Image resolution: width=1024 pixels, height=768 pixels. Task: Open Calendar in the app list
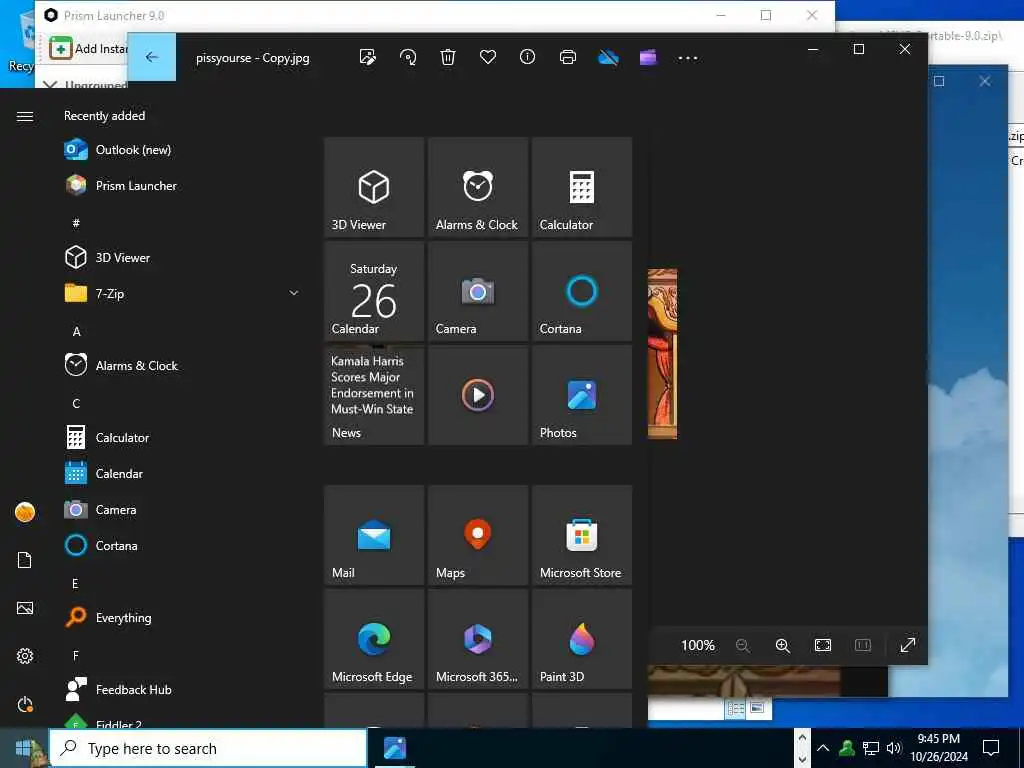[x=183, y=473]
